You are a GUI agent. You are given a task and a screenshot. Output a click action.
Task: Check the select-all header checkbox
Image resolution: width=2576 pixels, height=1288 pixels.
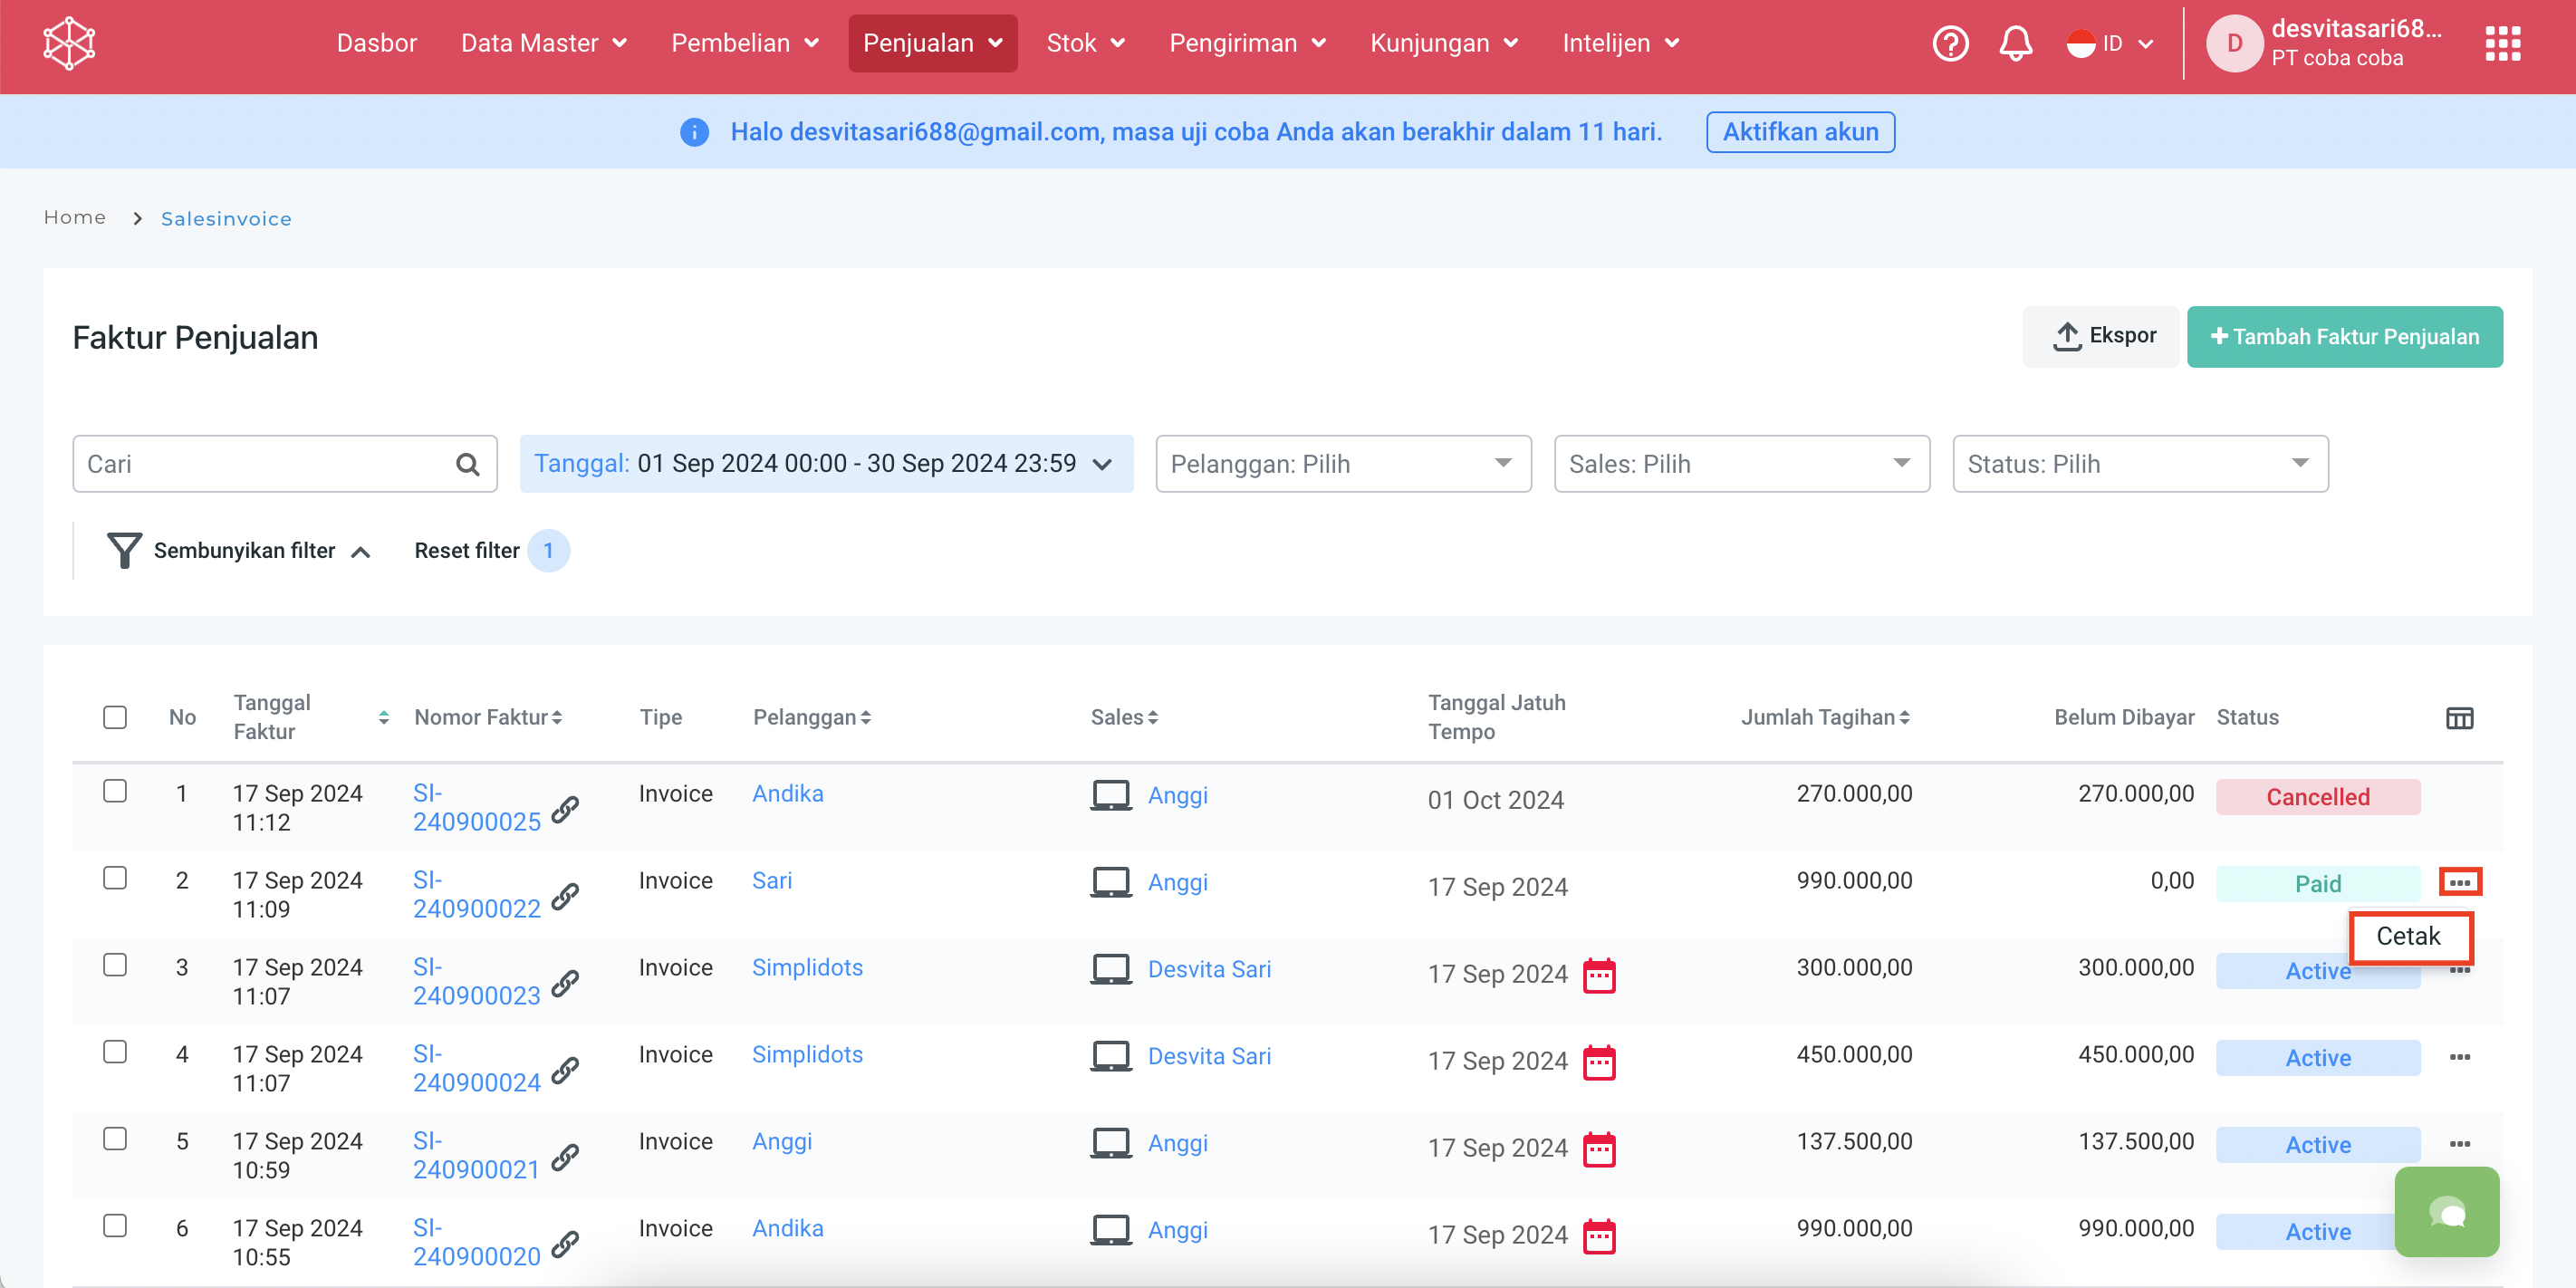pyautogui.click(x=115, y=717)
